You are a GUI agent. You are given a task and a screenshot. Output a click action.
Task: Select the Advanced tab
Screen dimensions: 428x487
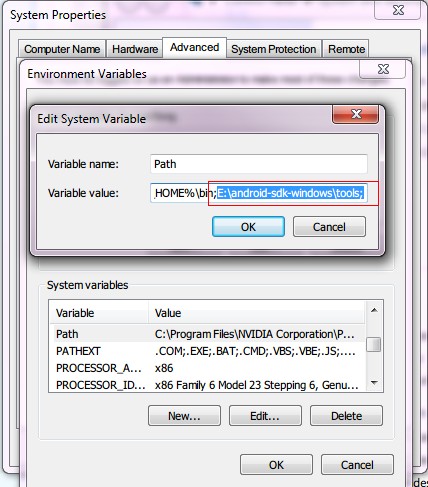click(x=195, y=47)
